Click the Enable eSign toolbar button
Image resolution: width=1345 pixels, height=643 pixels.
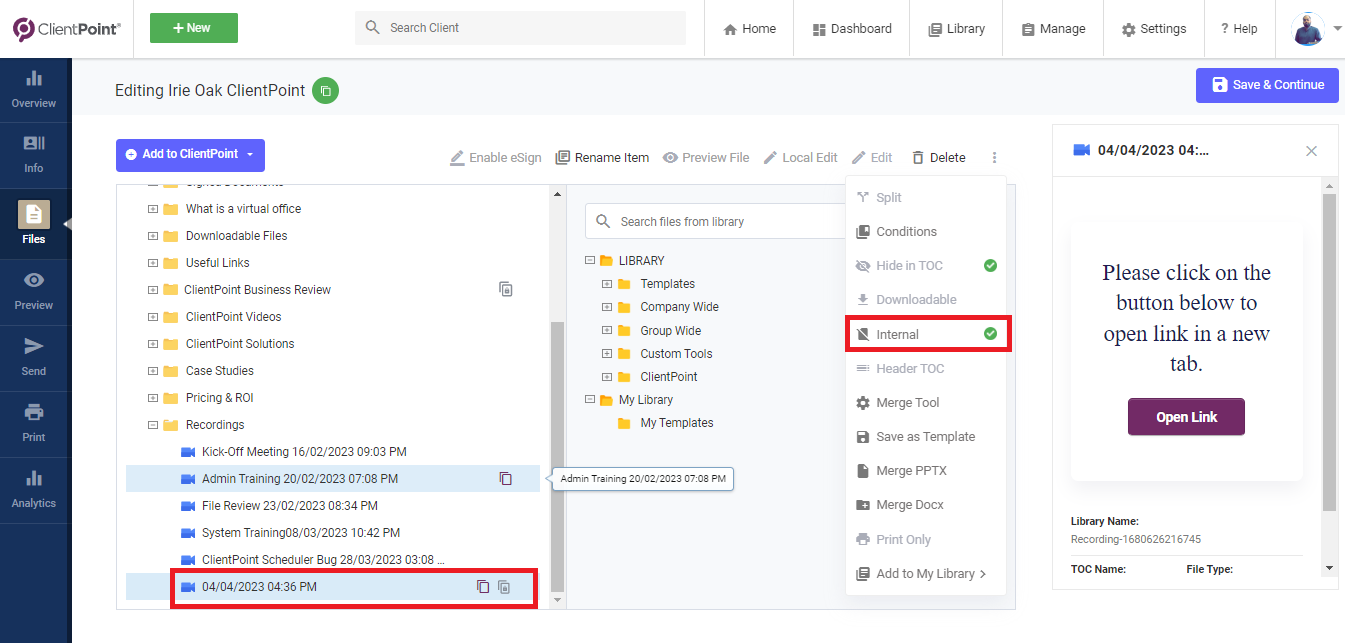click(495, 157)
